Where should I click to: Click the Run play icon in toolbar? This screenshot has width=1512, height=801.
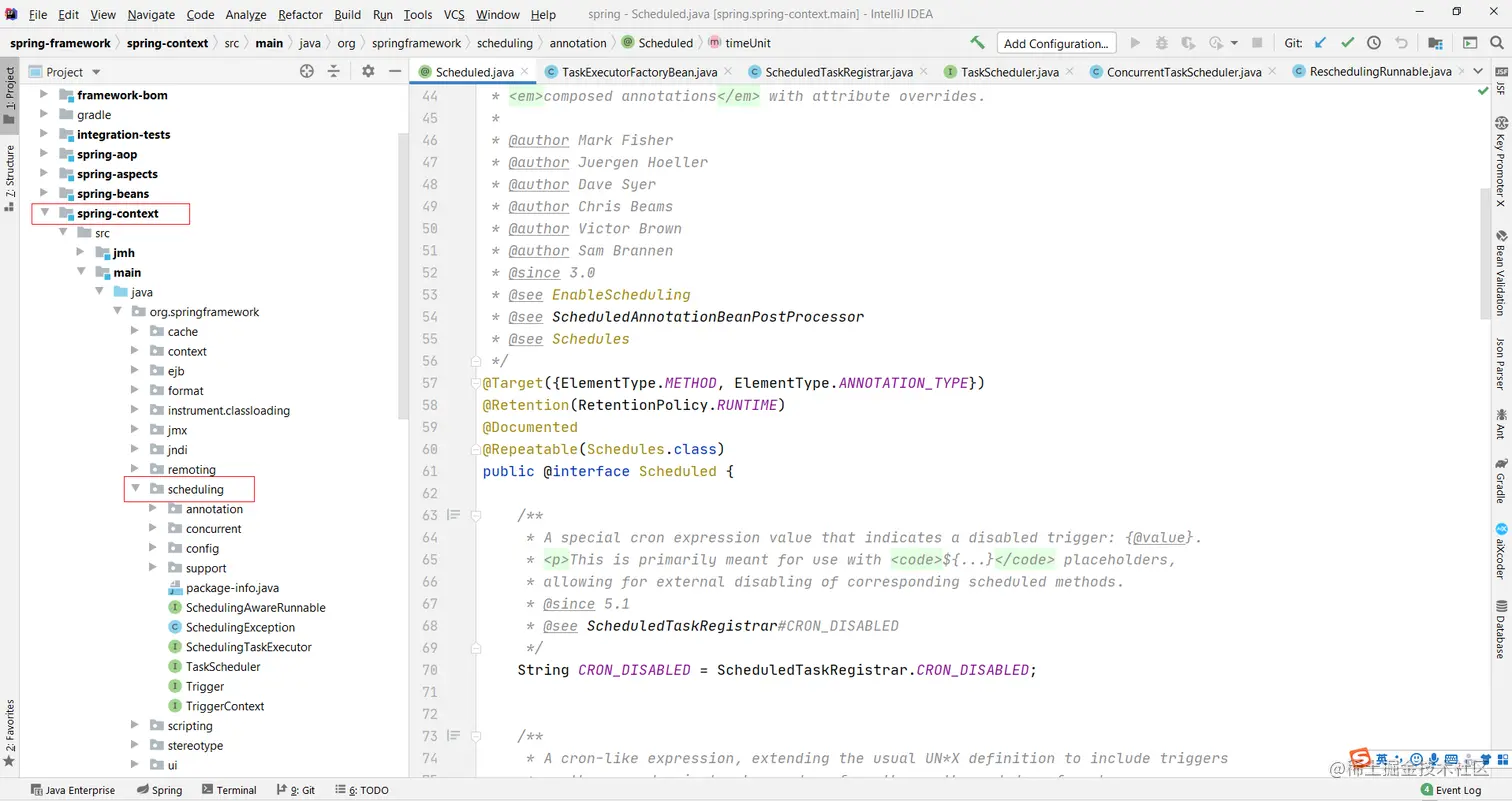[x=1135, y=43]
